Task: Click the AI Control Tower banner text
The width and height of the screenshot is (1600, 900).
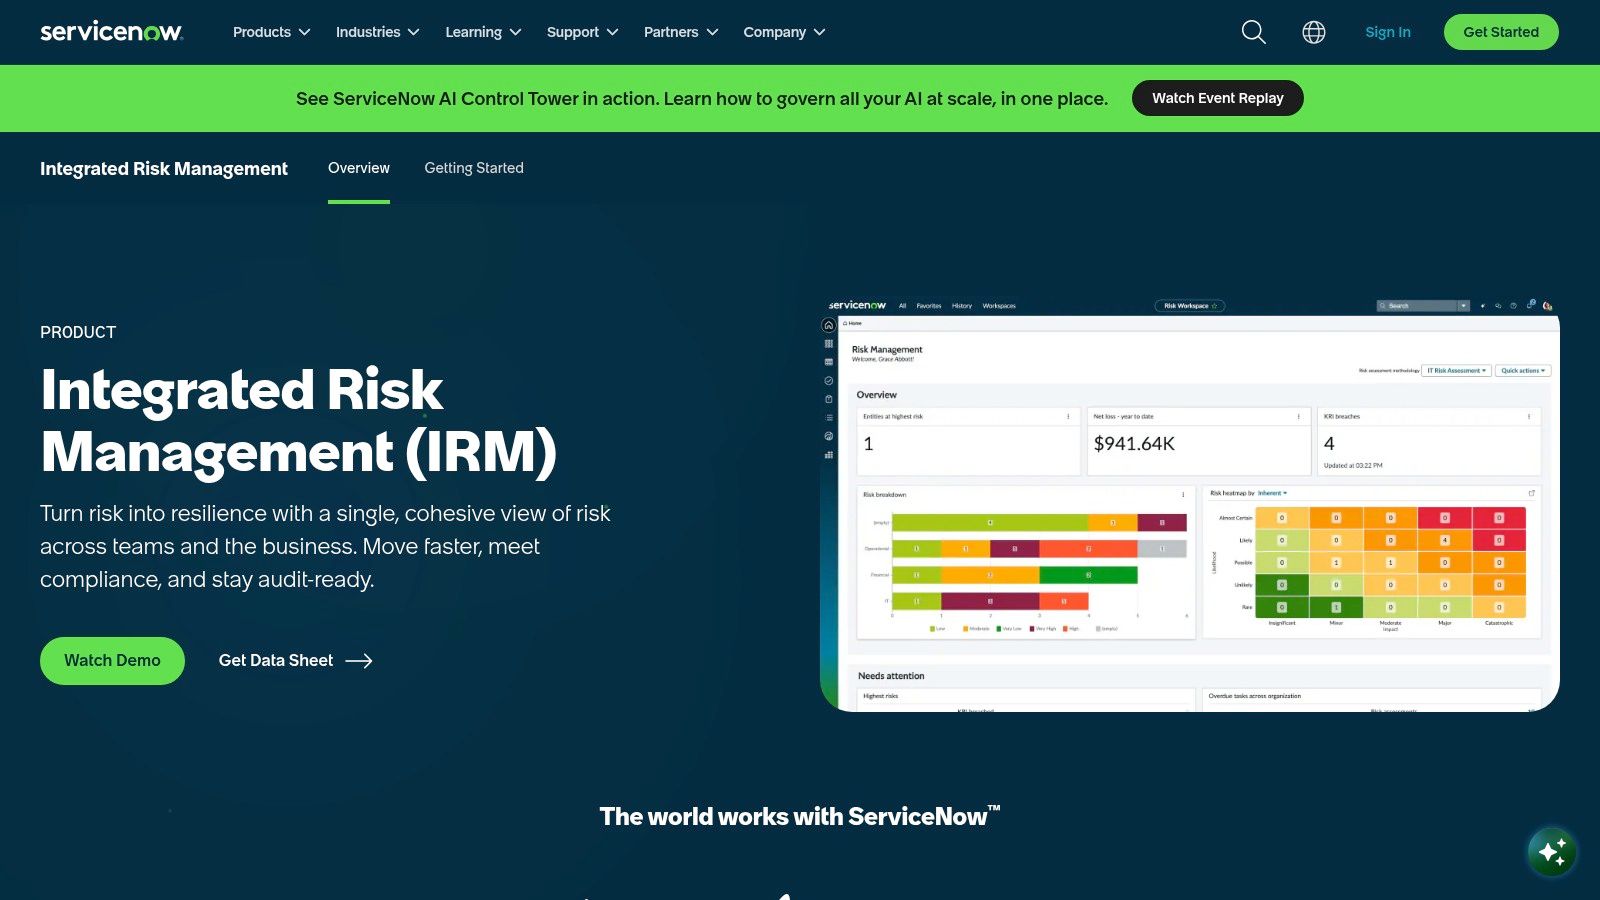Action: (702, 99)
